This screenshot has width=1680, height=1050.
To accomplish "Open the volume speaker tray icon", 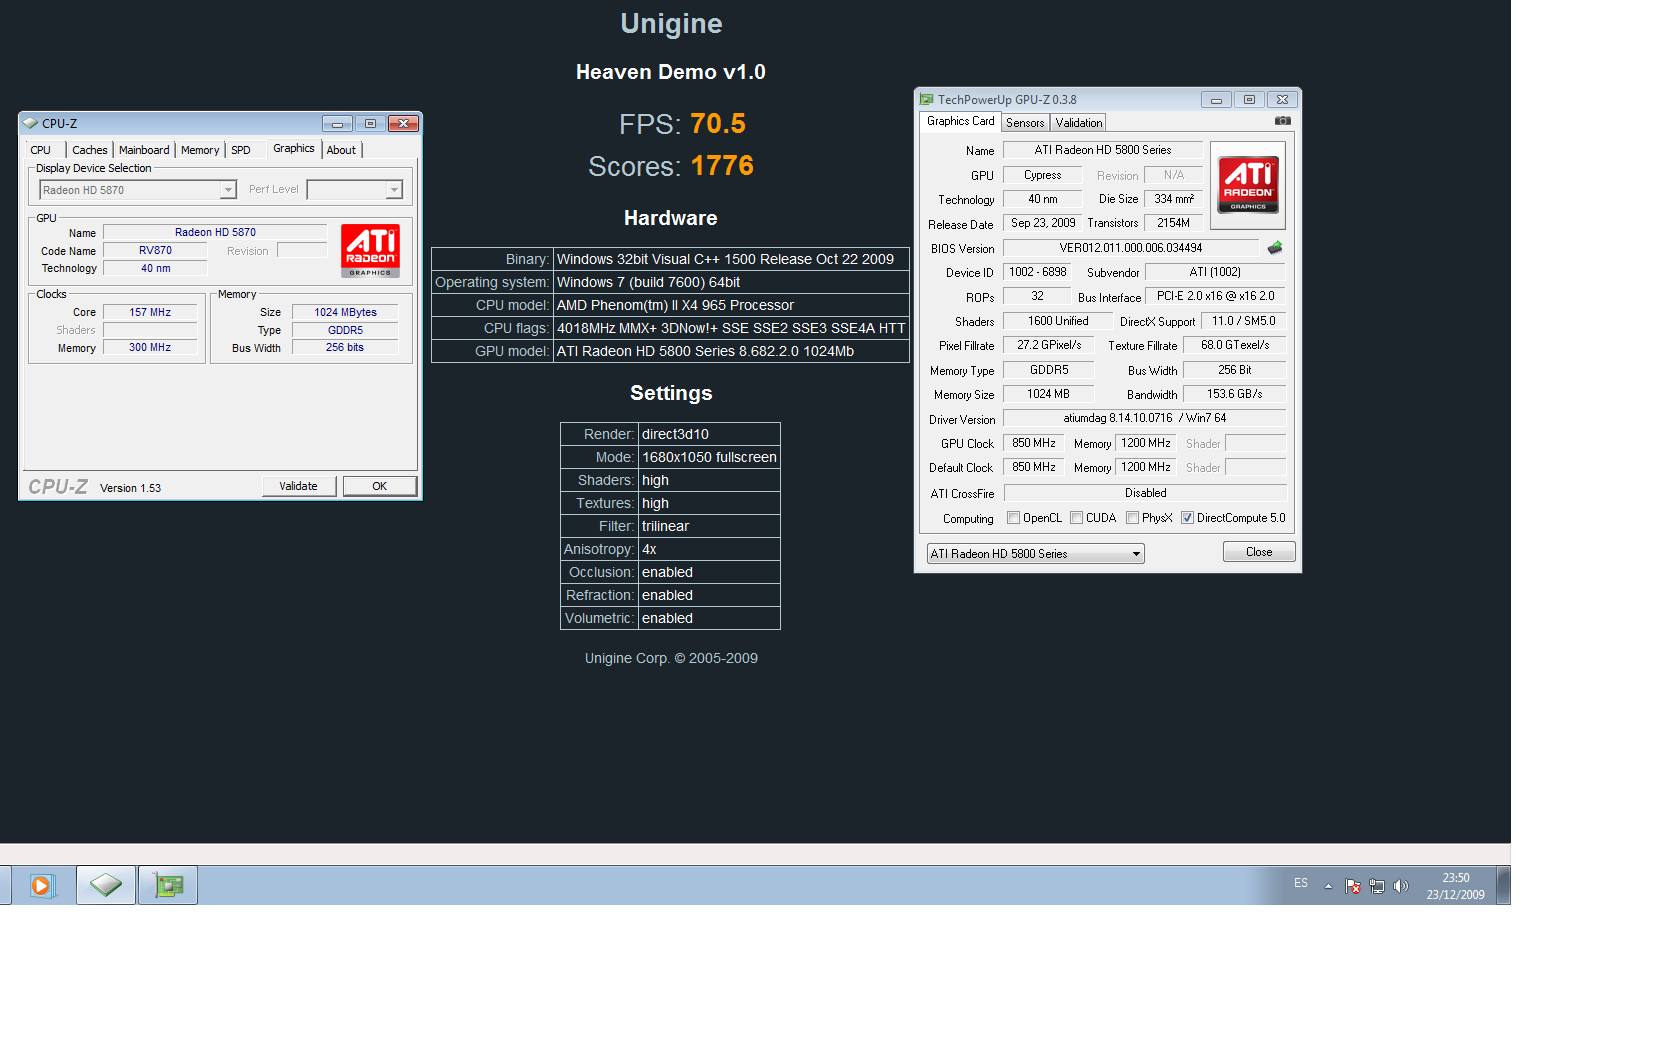I will [1401, 886].
